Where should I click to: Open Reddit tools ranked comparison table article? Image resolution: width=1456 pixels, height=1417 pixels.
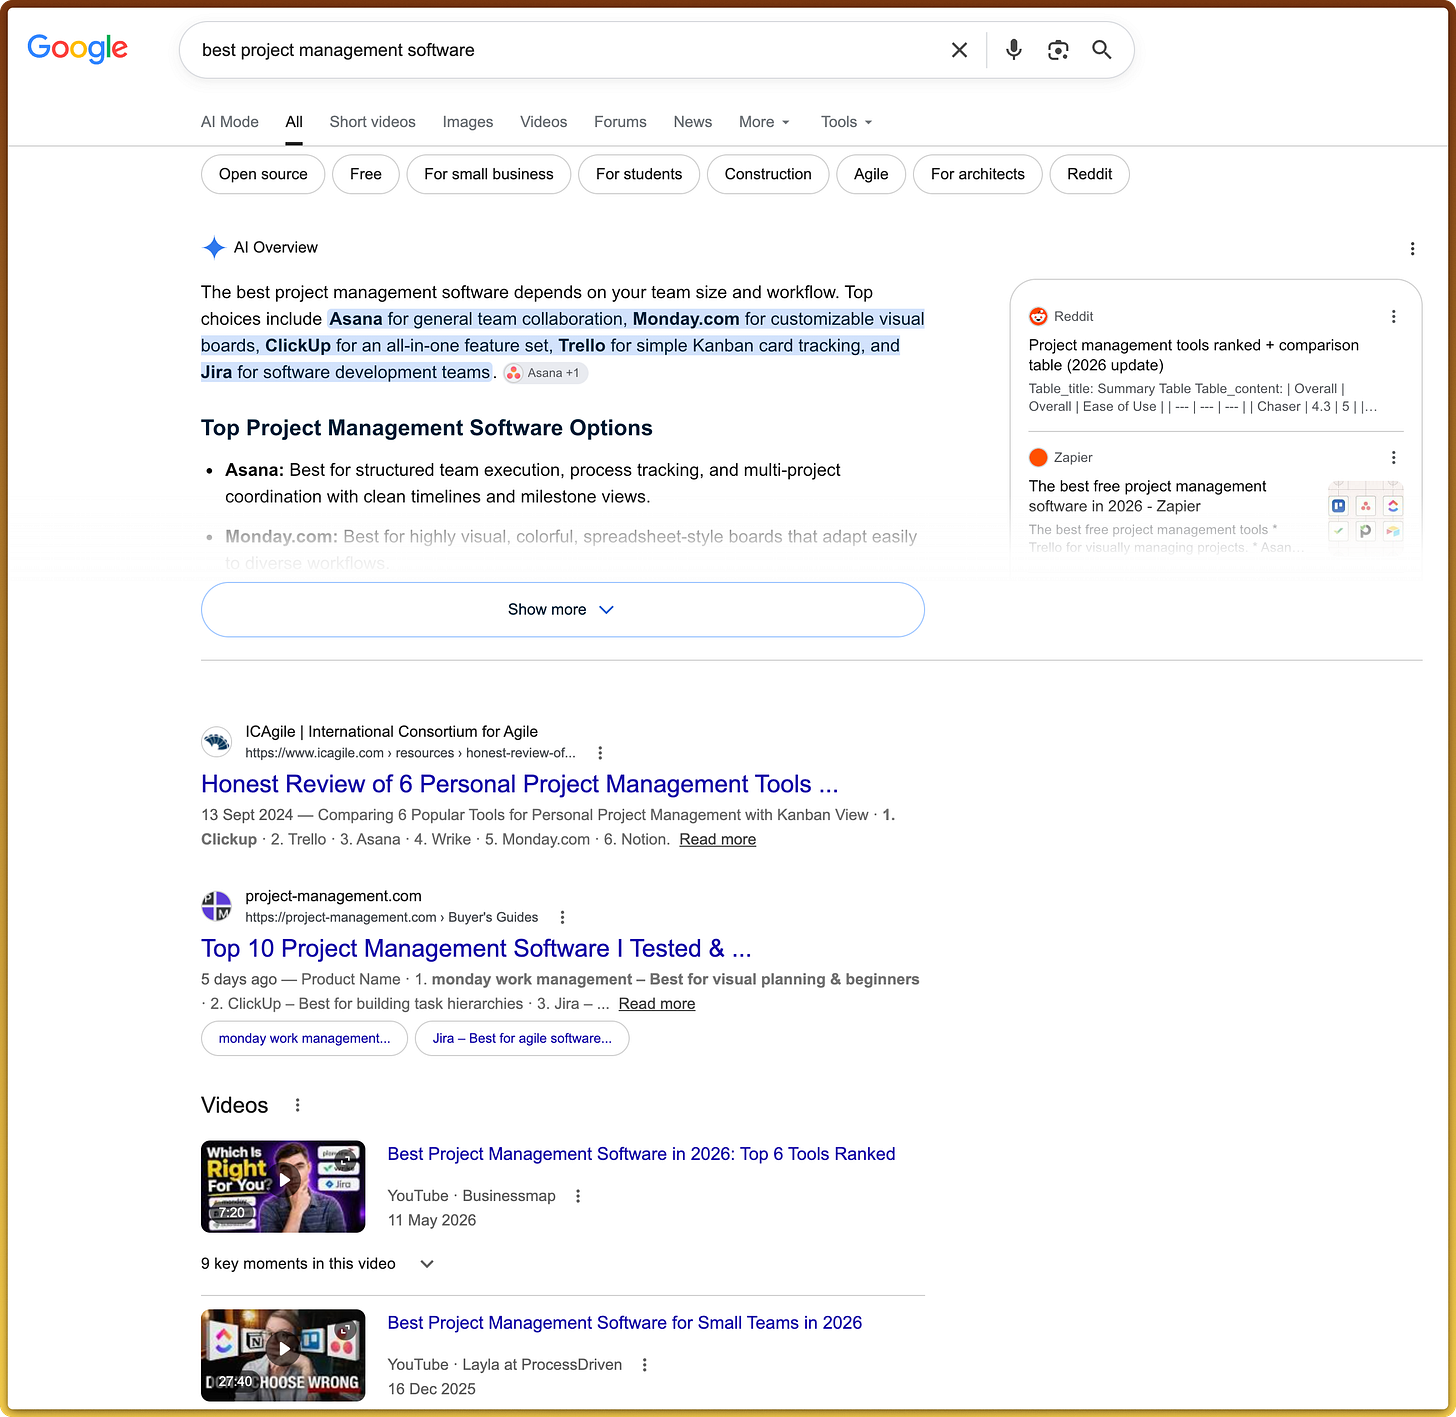(1194, 355)
